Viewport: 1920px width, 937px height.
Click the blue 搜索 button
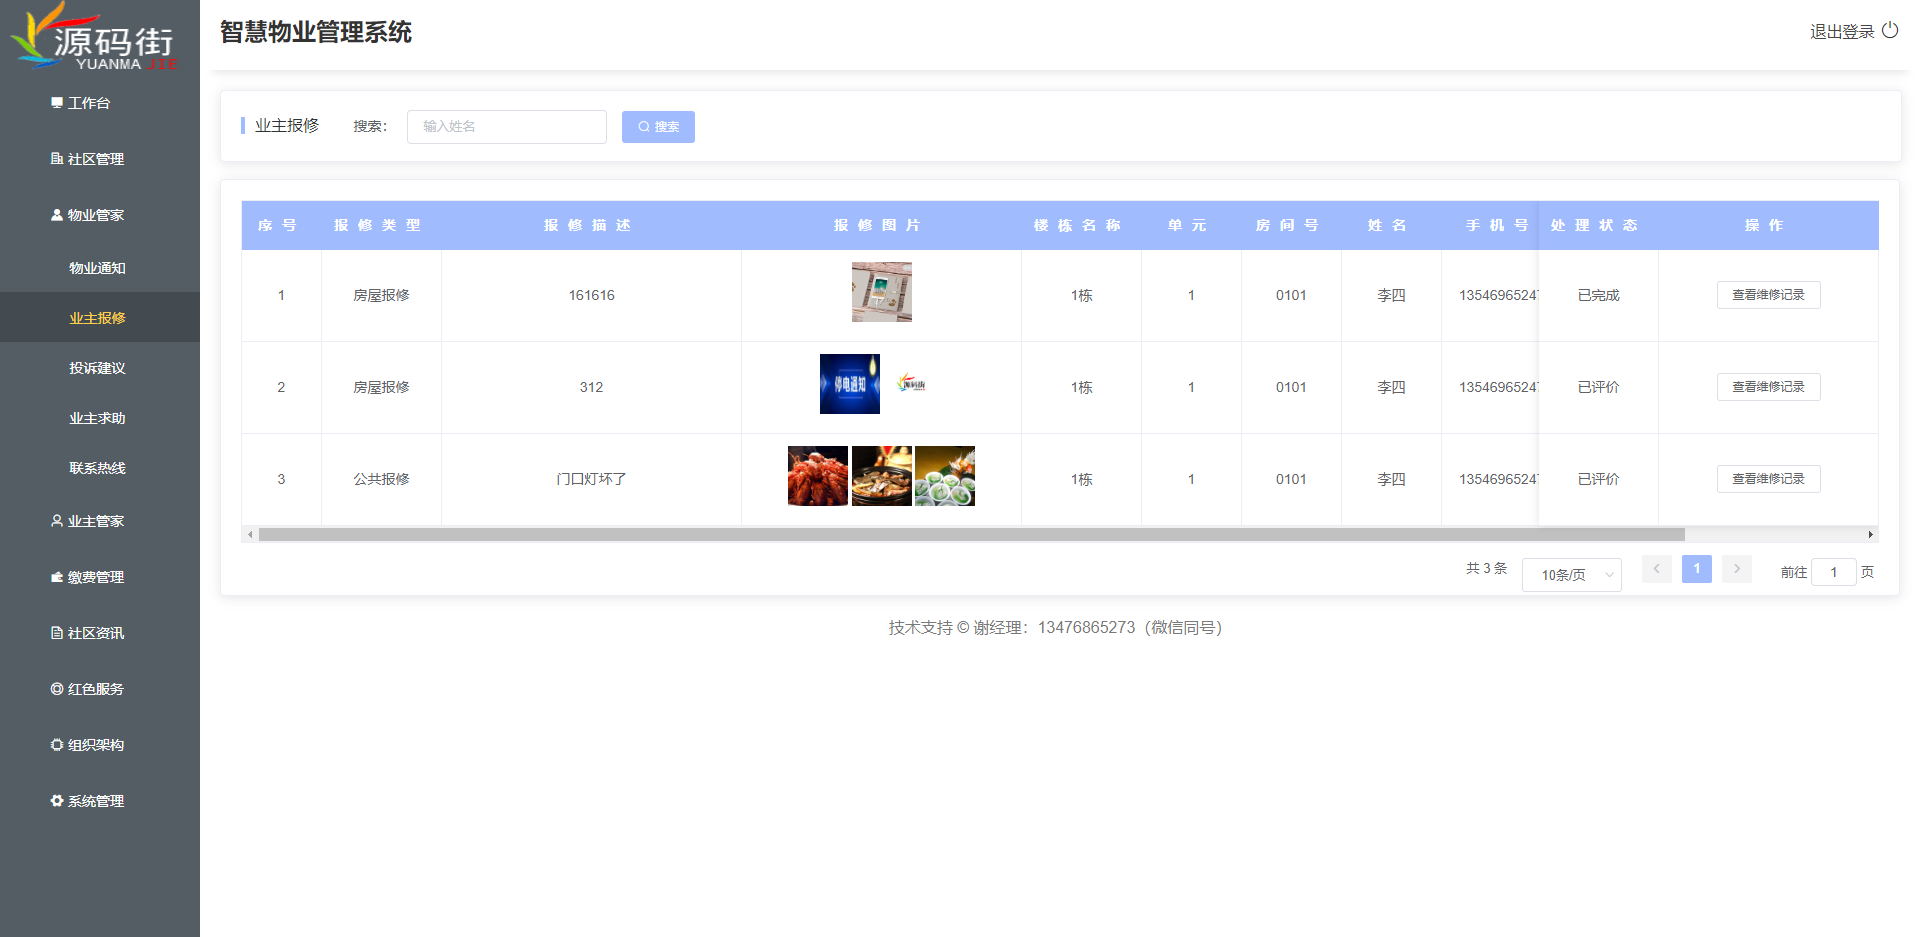point(658,127)
